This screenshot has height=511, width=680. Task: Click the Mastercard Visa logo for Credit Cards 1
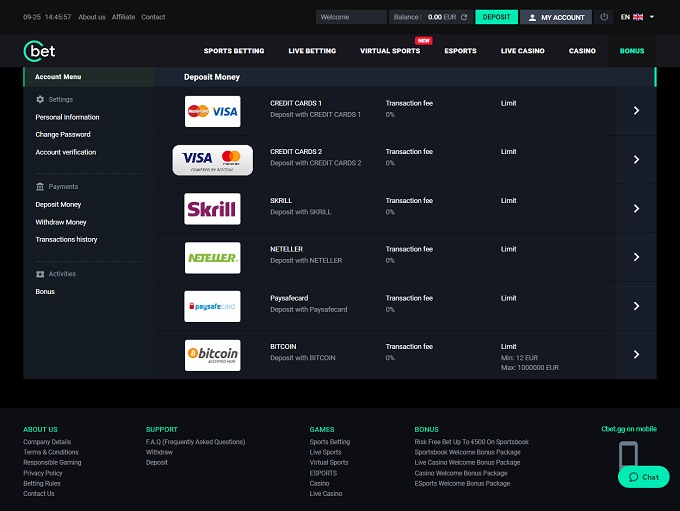212,111
